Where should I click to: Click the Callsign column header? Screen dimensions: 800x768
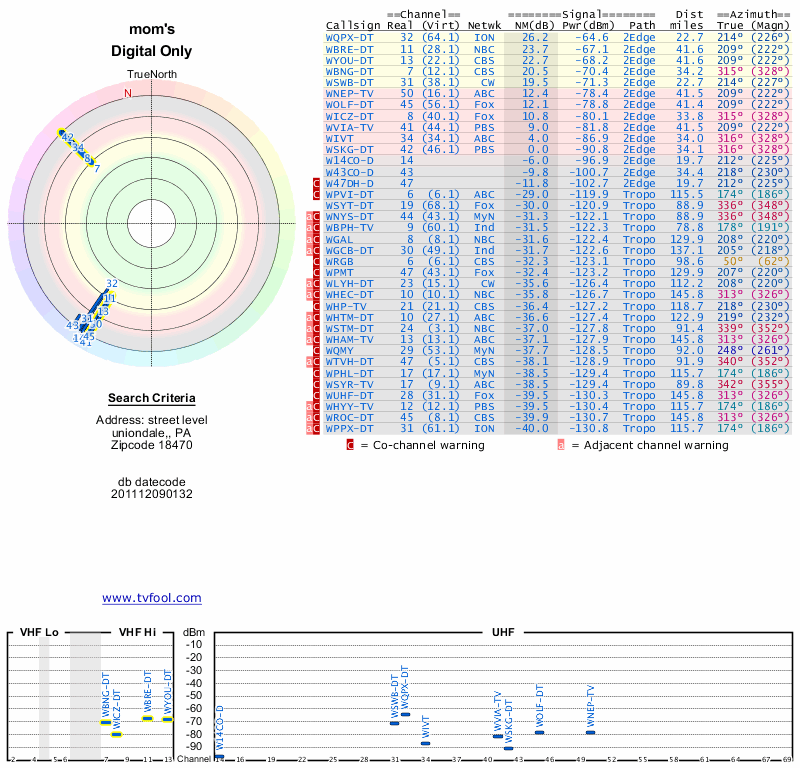[x=353, y=25]
